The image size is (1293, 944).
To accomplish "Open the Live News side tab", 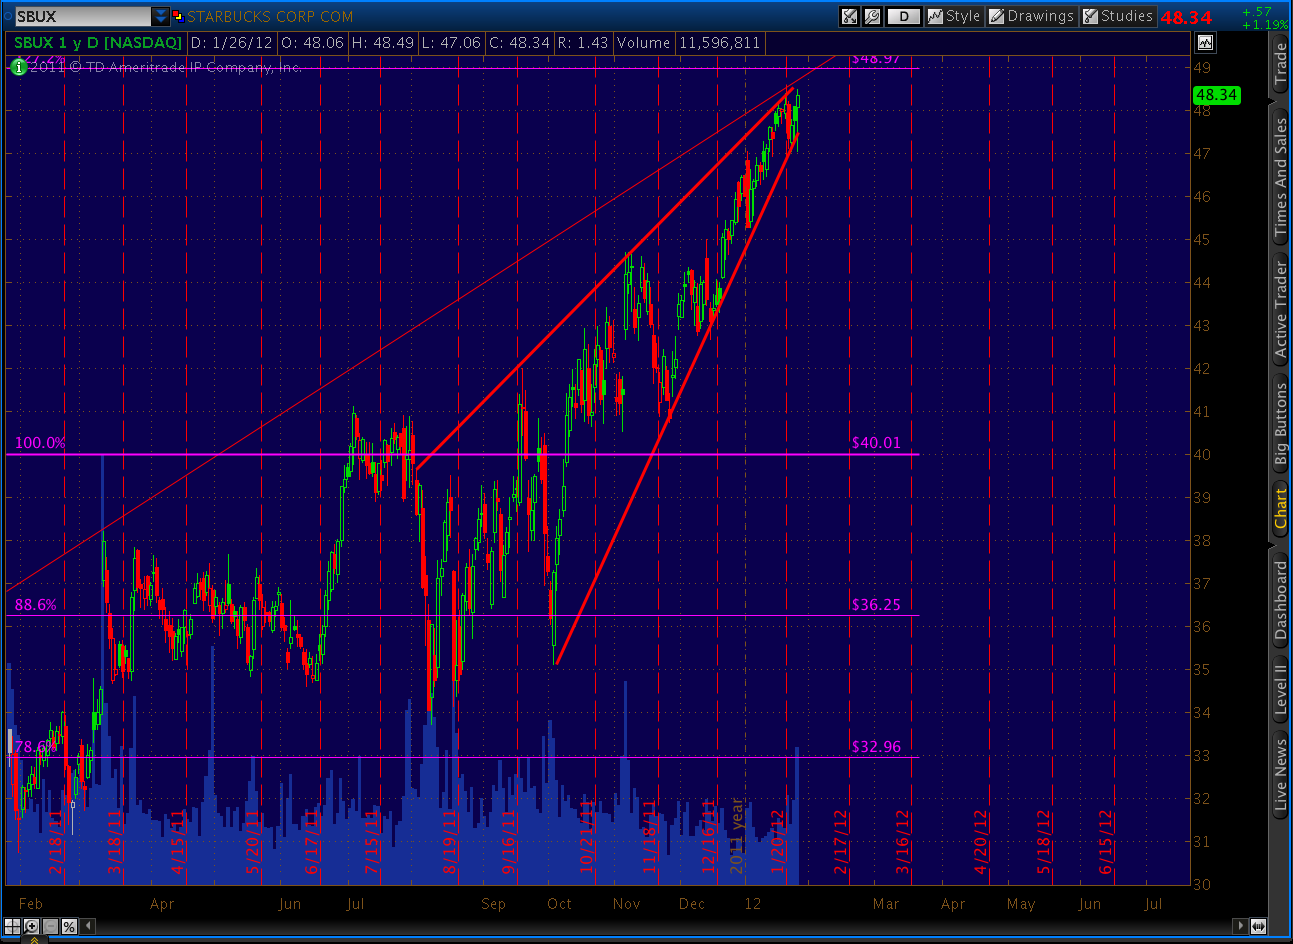I will tap(1280, 775).
